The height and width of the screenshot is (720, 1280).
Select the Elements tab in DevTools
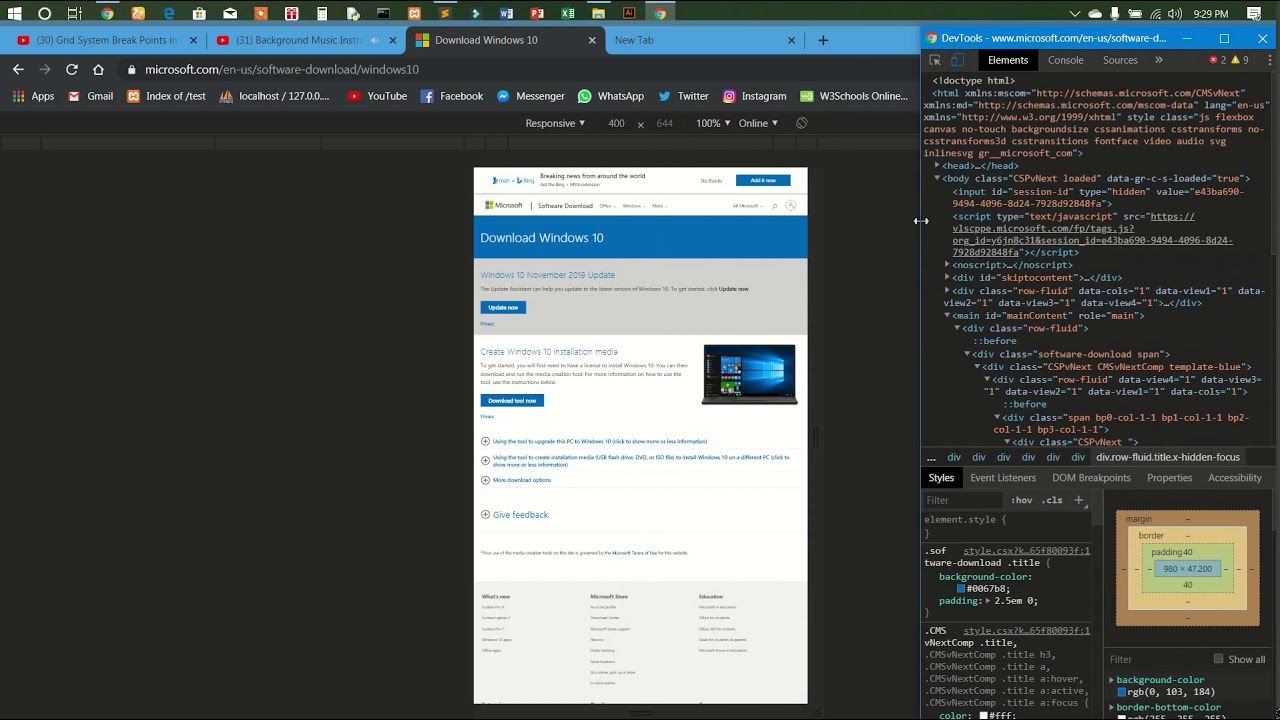tap(1007, 60)
